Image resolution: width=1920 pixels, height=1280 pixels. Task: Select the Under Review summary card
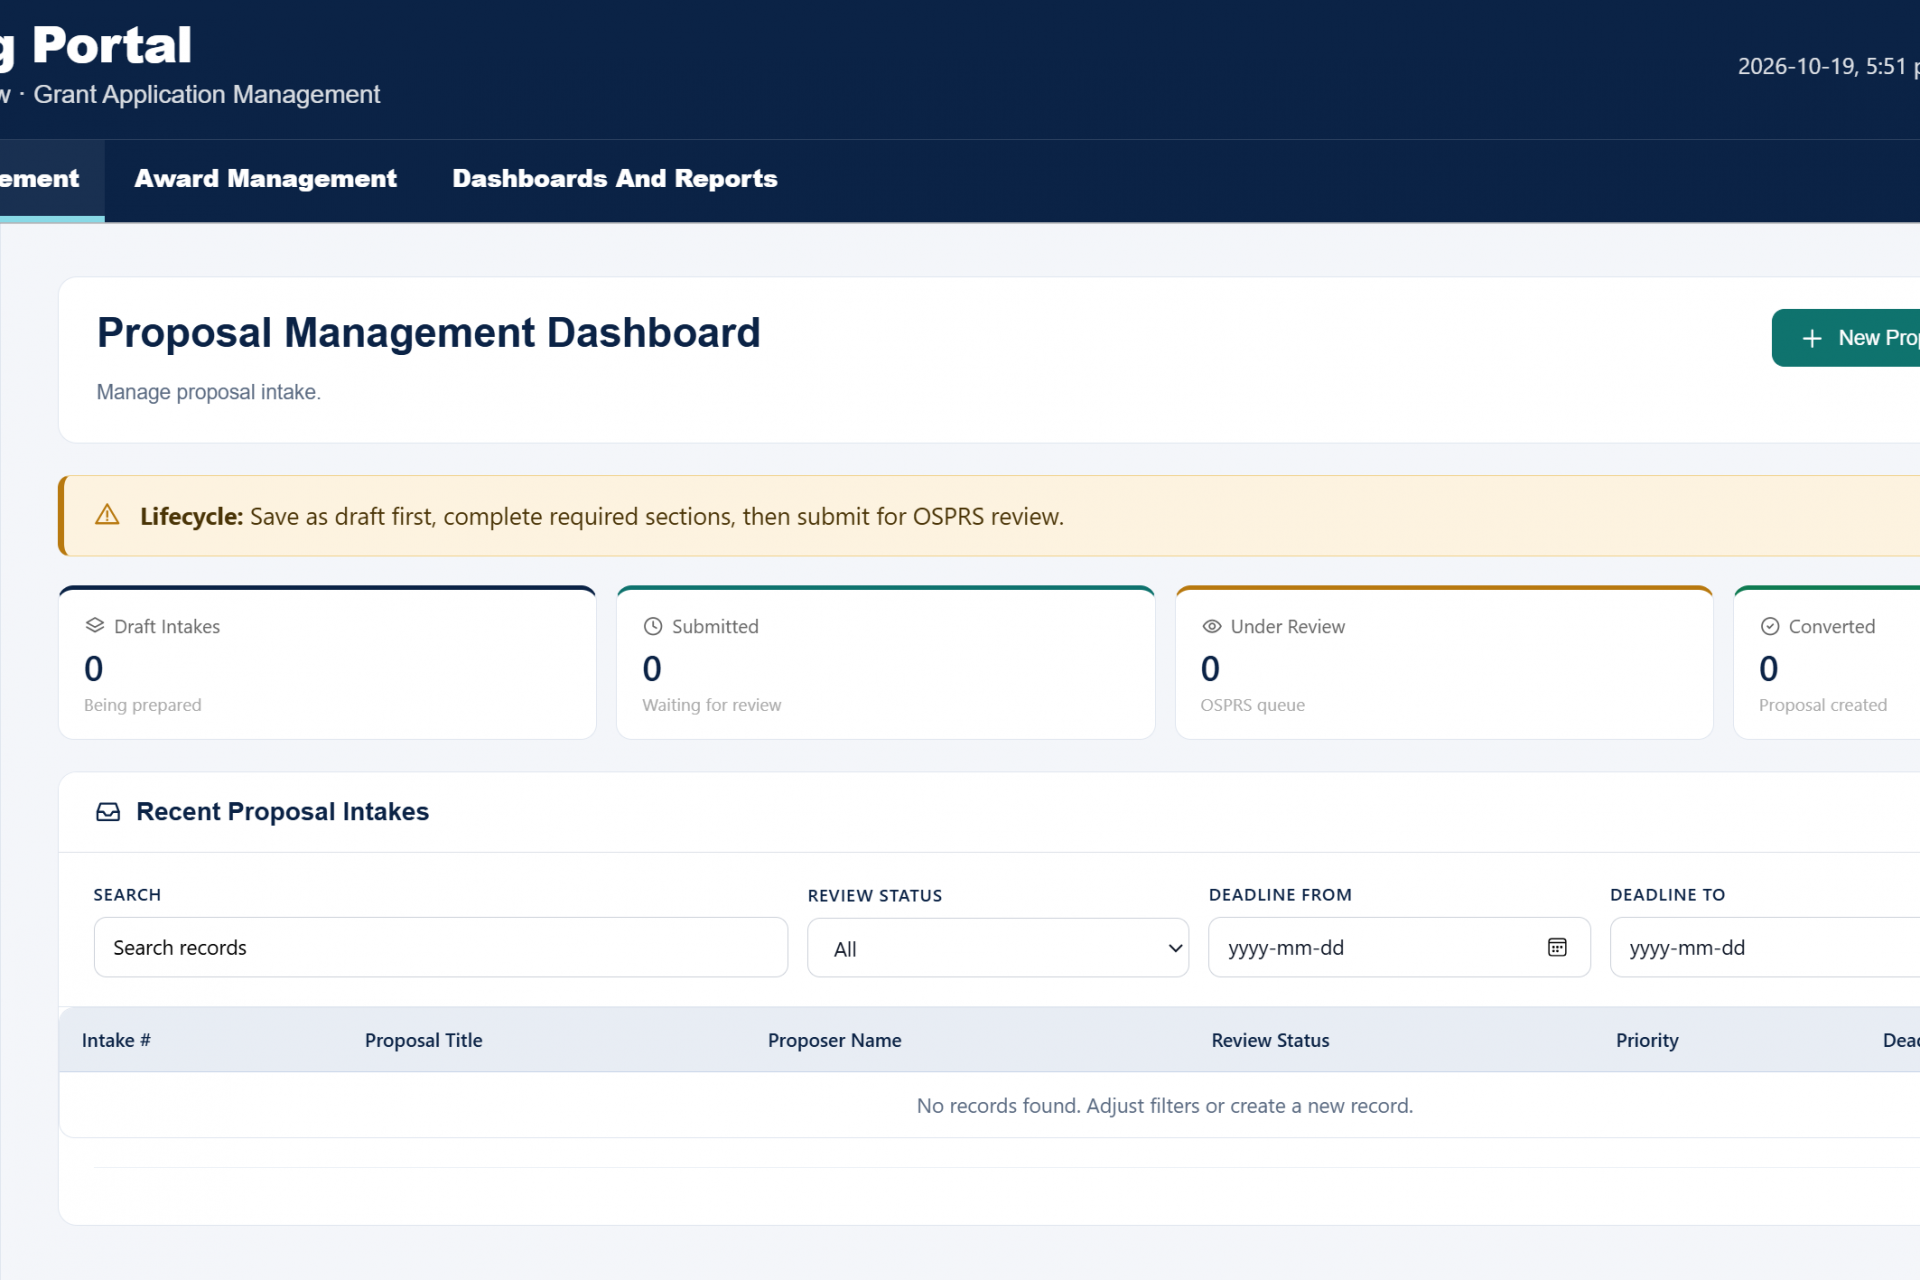pyautogui.click(x=1444, y=662)
